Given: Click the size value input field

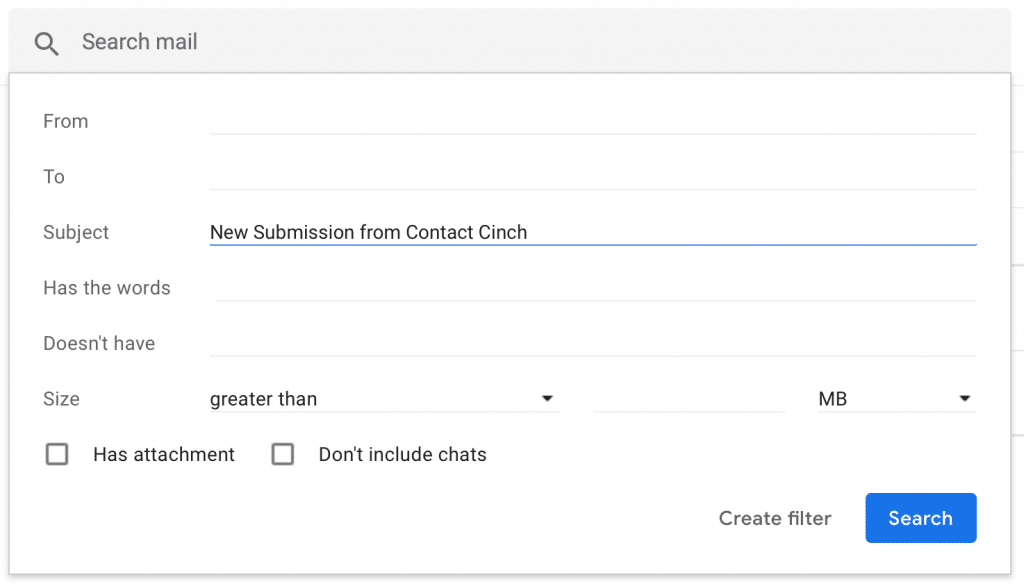Looking at the screenshot, I should coord(689,399).
